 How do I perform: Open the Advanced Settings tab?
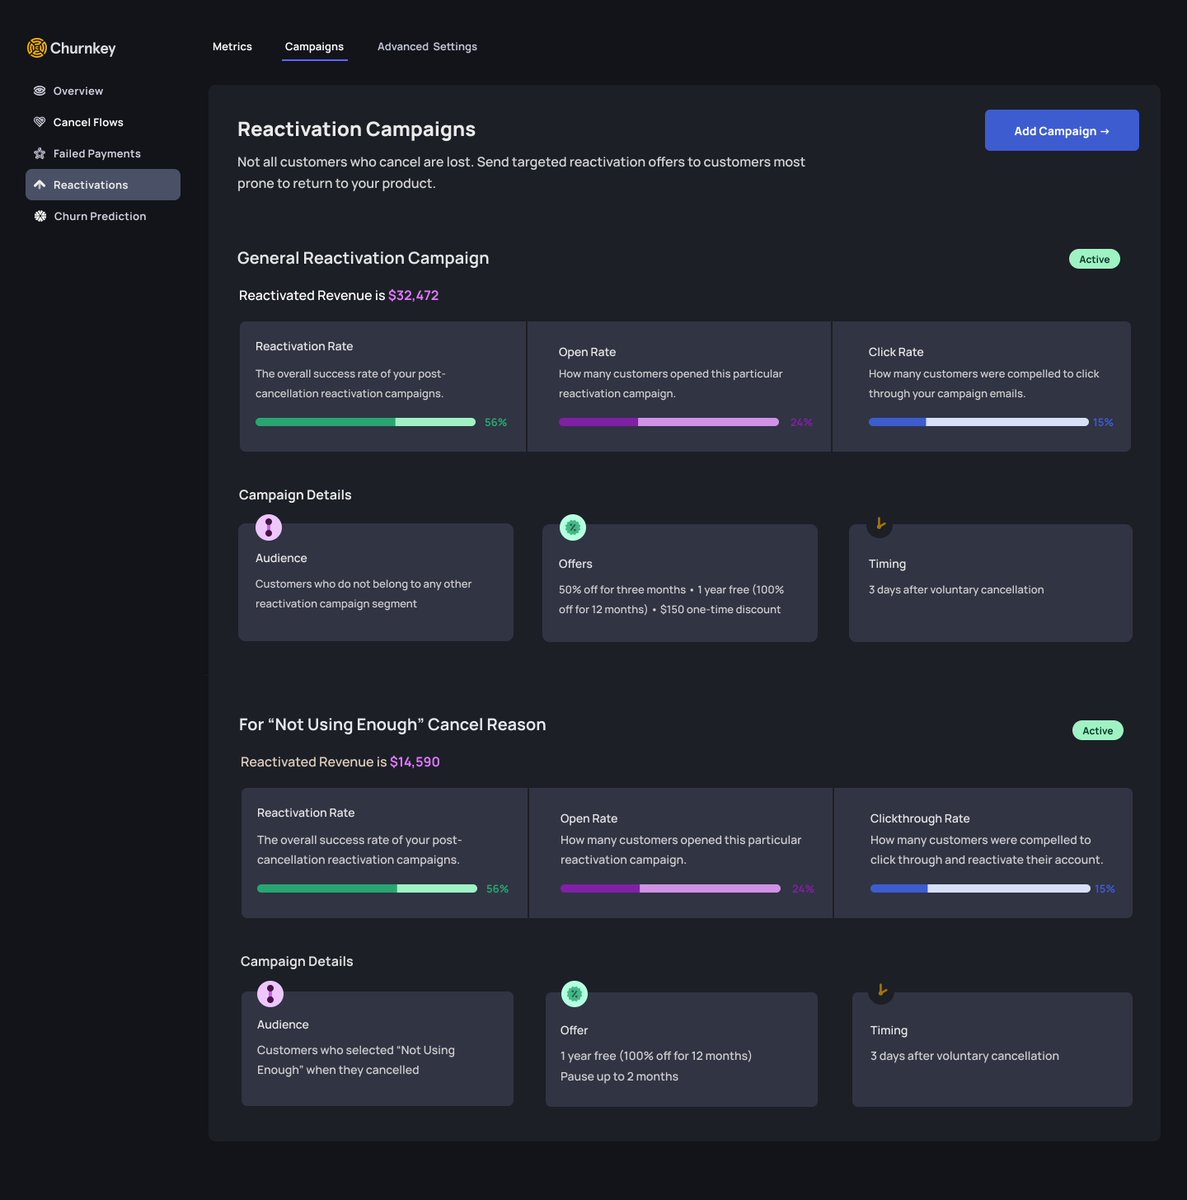[x=427, y=46]
